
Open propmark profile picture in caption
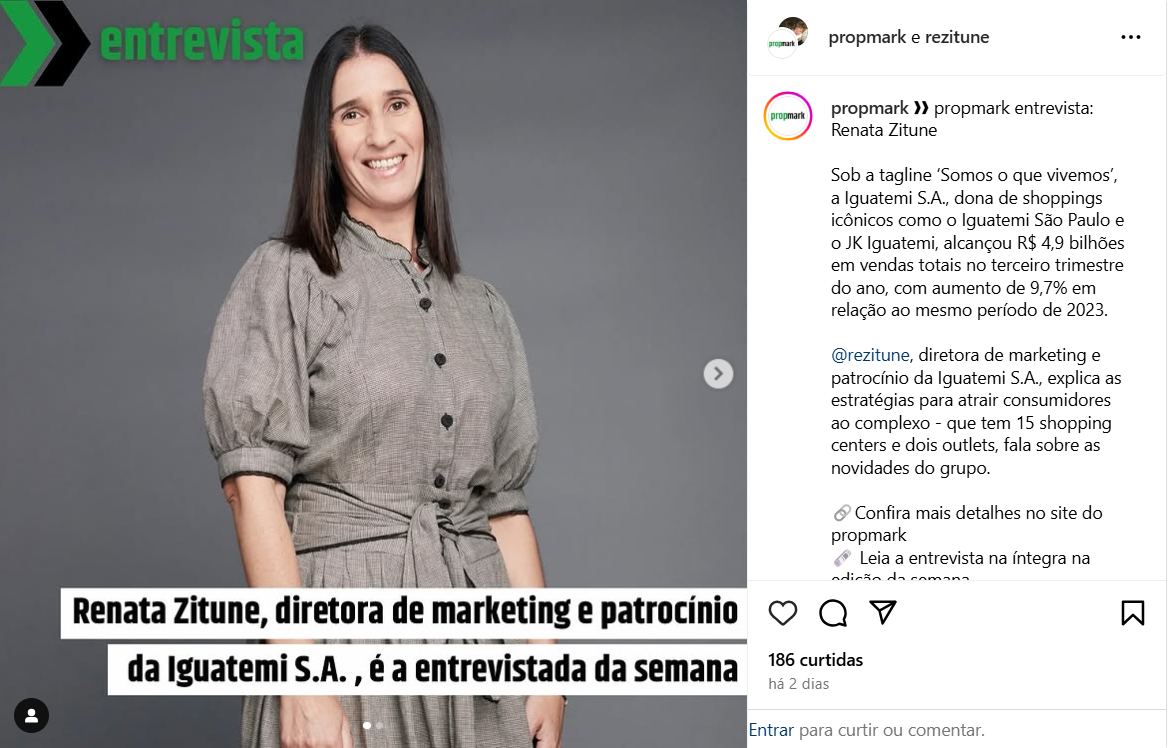pyautogui.click(x=787, y=116)
